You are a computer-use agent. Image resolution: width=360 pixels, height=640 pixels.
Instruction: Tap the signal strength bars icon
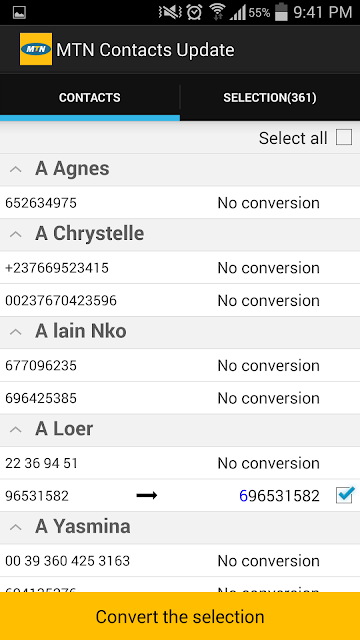(x=237, y=13)
